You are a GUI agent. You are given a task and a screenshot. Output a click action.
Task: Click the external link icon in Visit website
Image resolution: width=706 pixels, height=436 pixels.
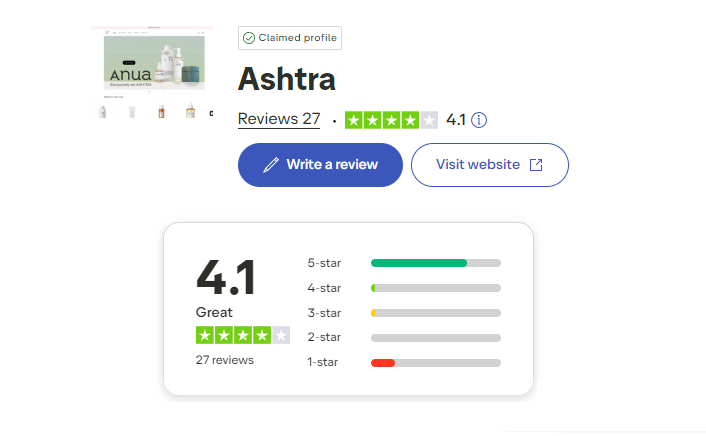(536, 165)
